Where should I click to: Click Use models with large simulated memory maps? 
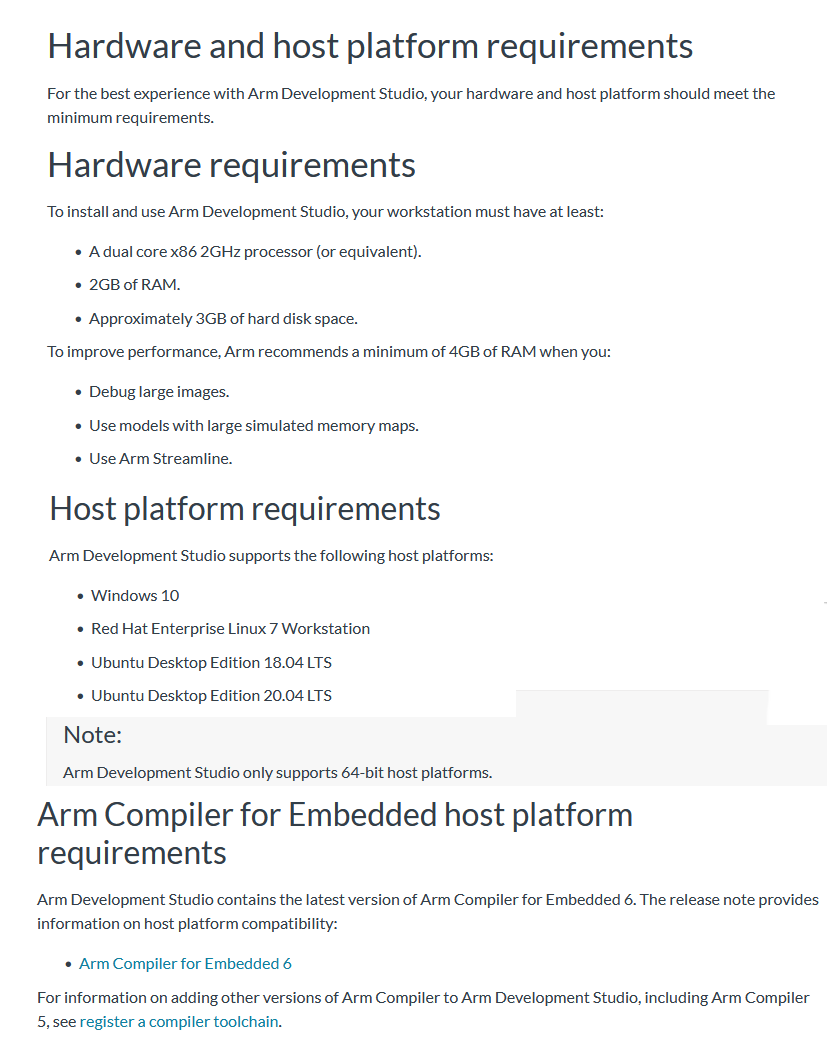point(254,426)
